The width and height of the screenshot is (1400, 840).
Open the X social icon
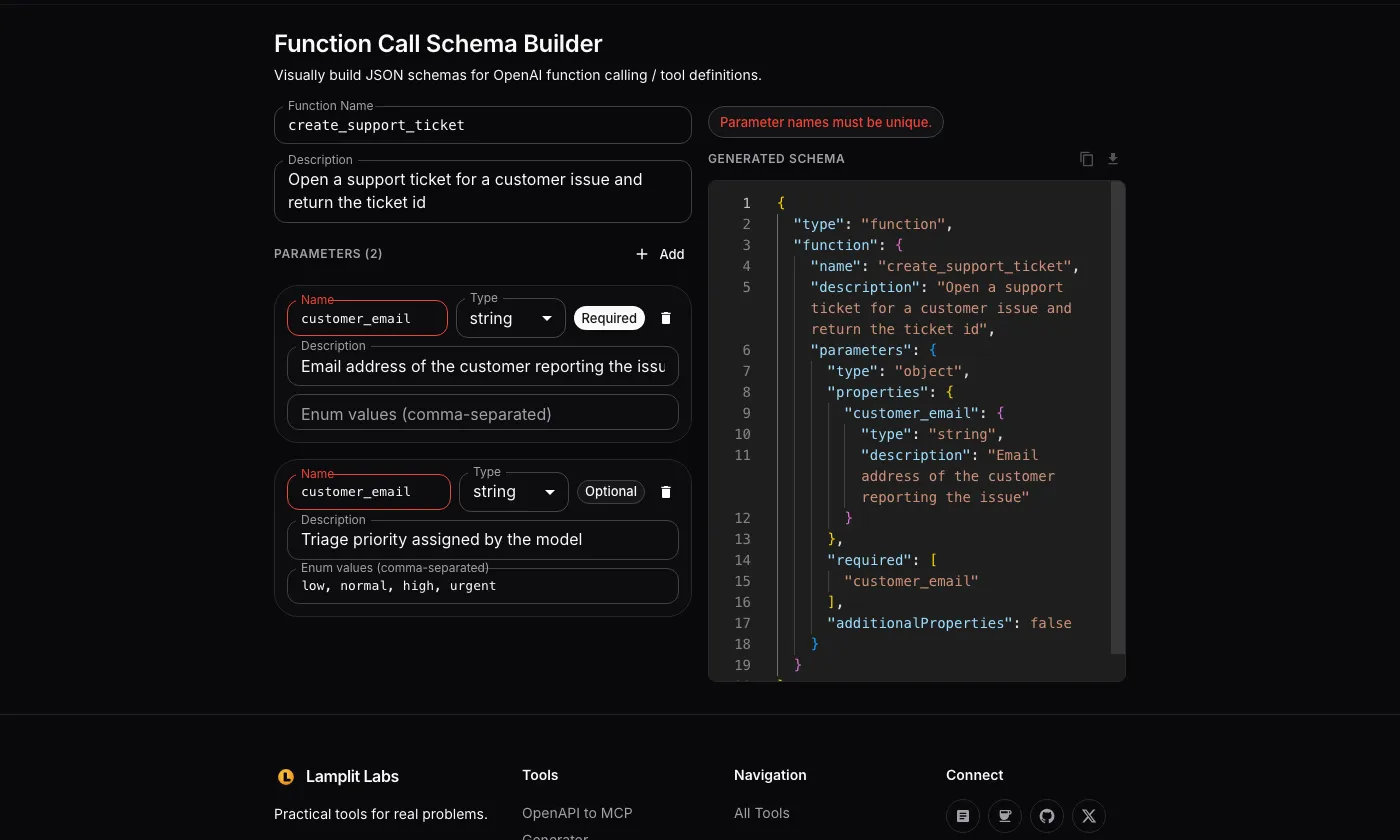[1089, 816]
